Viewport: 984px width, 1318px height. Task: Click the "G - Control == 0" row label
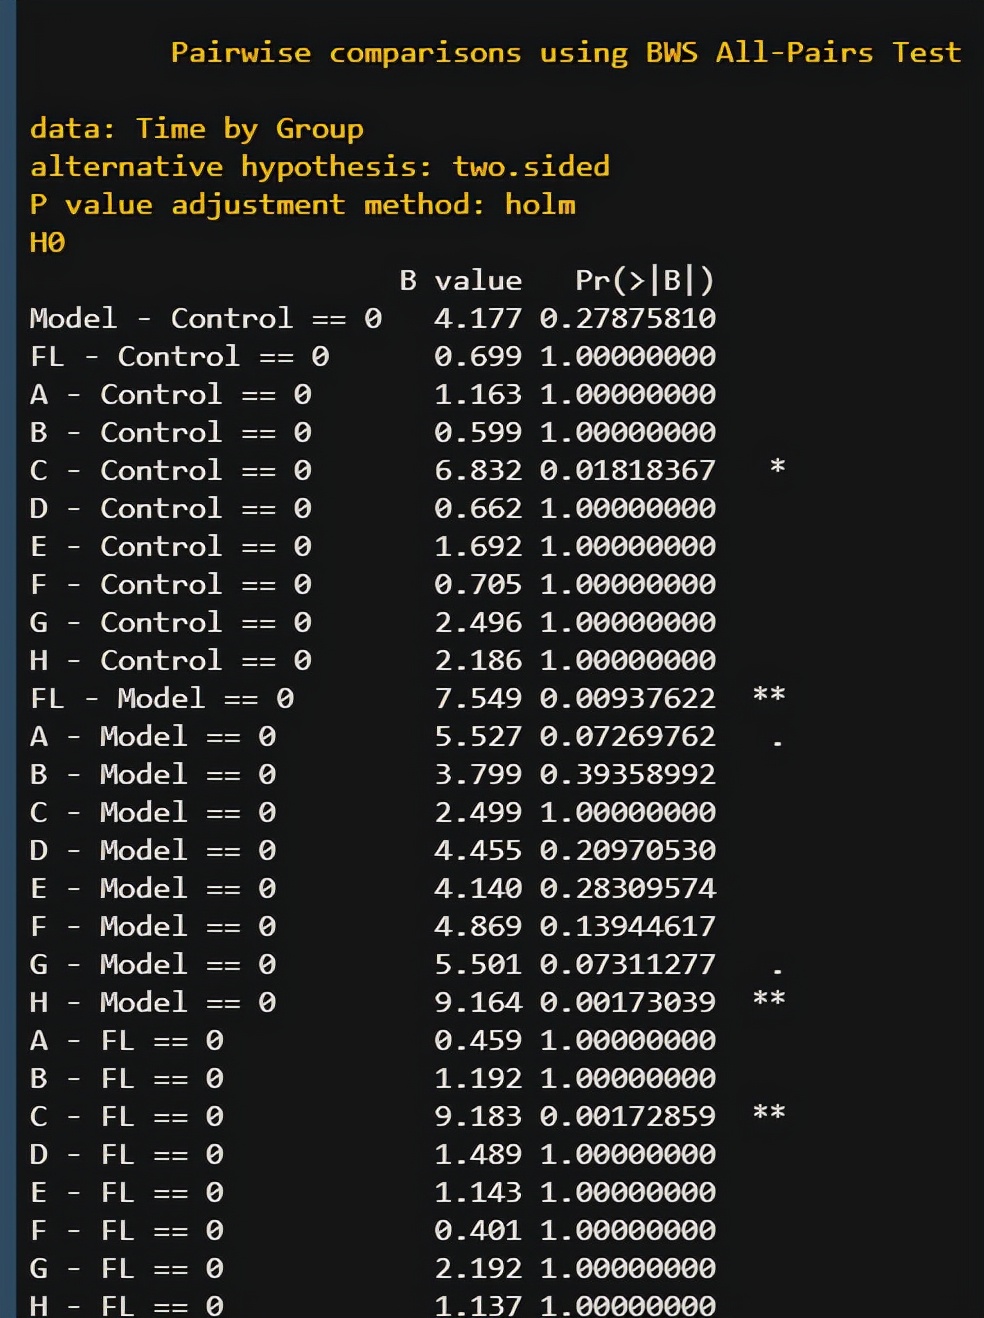[170, 623]
